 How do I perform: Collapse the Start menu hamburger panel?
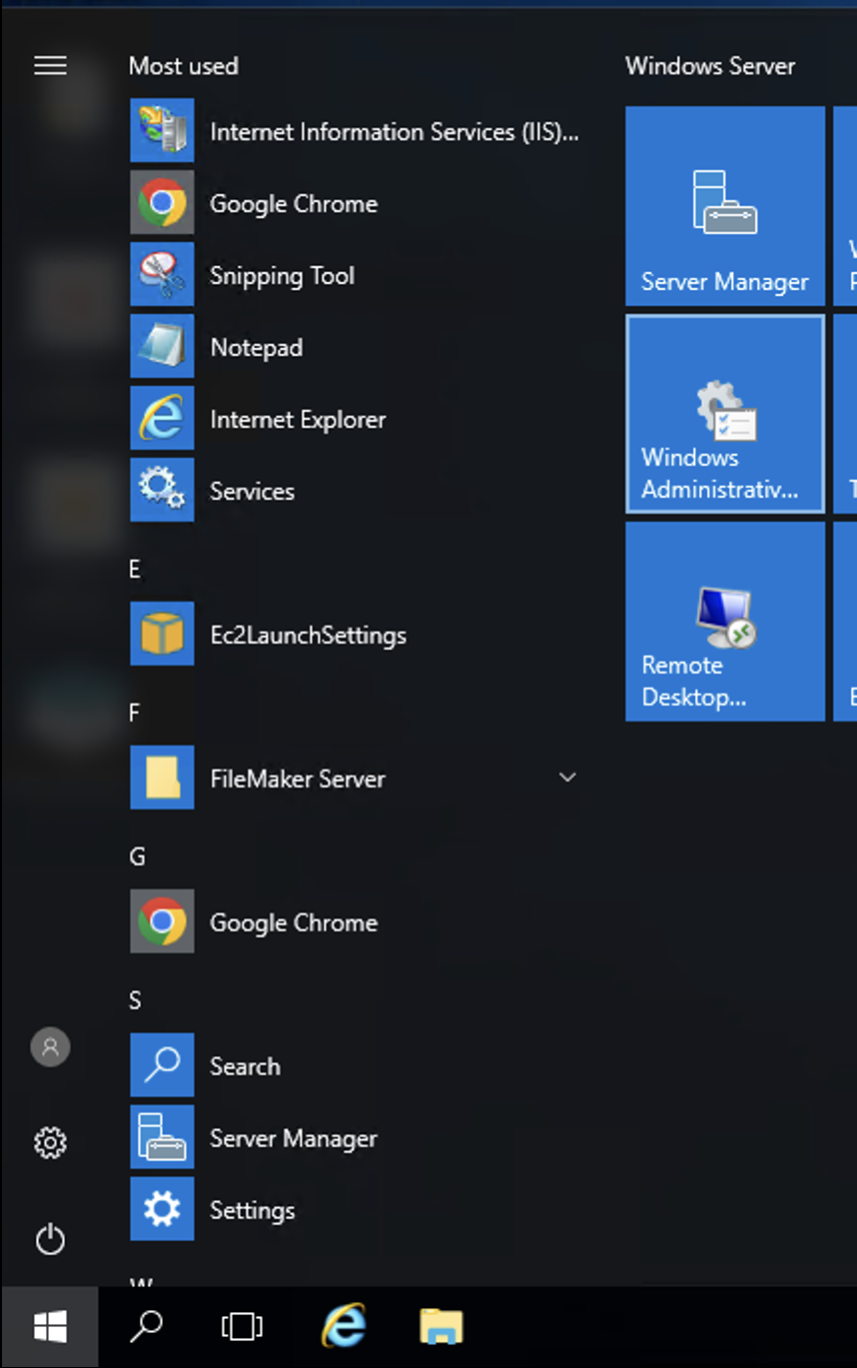[x=50, y=66]
